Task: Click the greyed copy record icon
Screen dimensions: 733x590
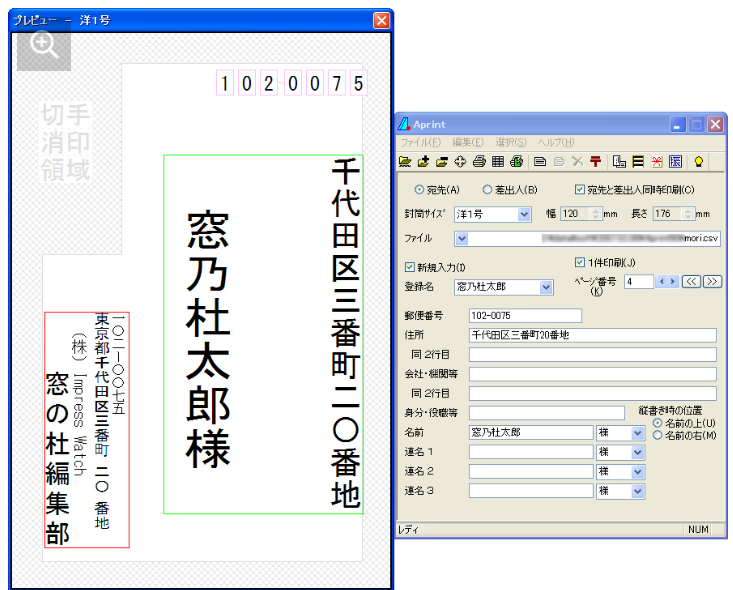Action: 559,162
